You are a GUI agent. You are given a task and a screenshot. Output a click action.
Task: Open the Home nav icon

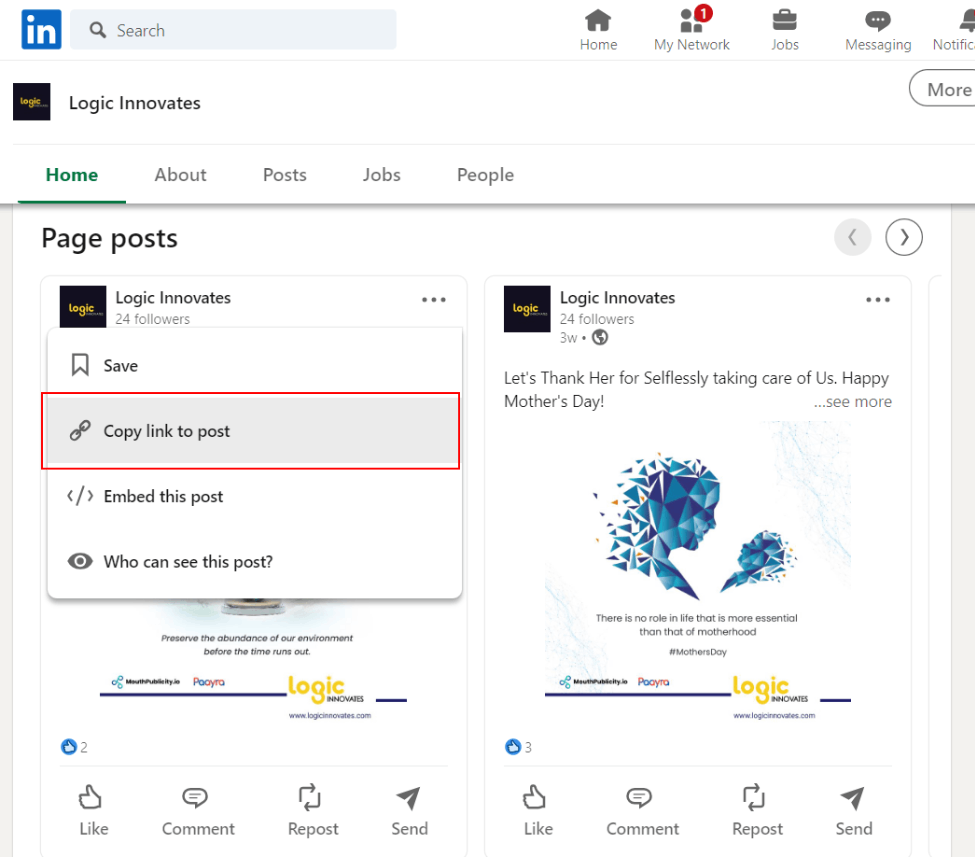598,30
